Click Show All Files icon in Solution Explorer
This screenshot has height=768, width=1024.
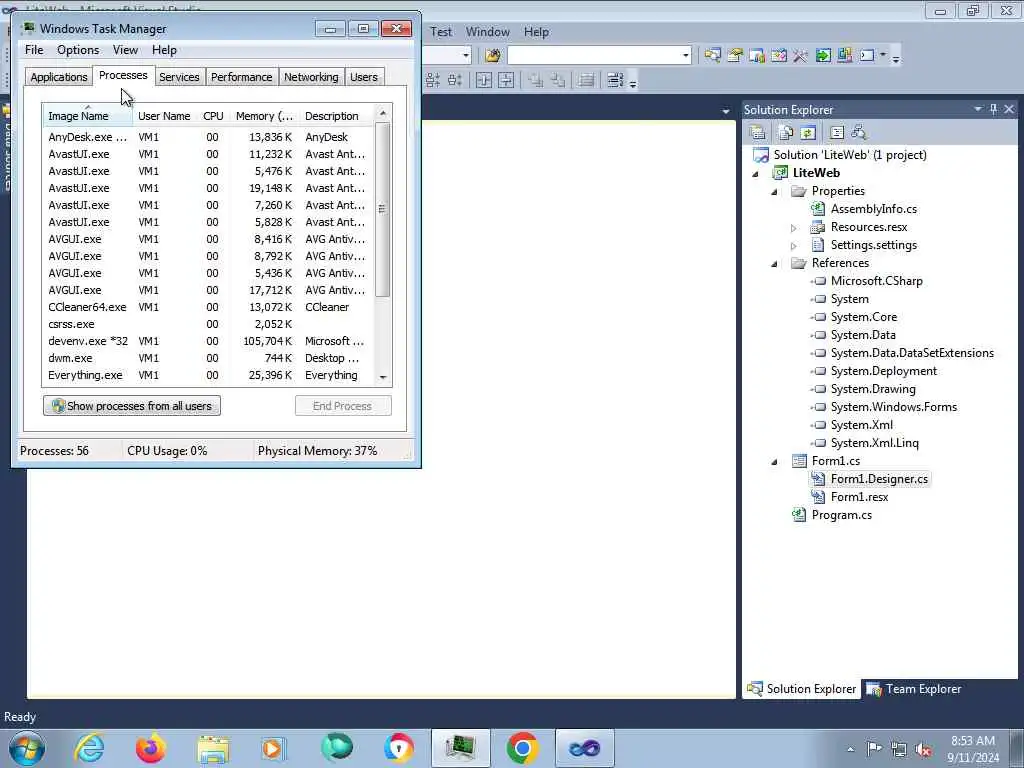[x=786, y=133]
